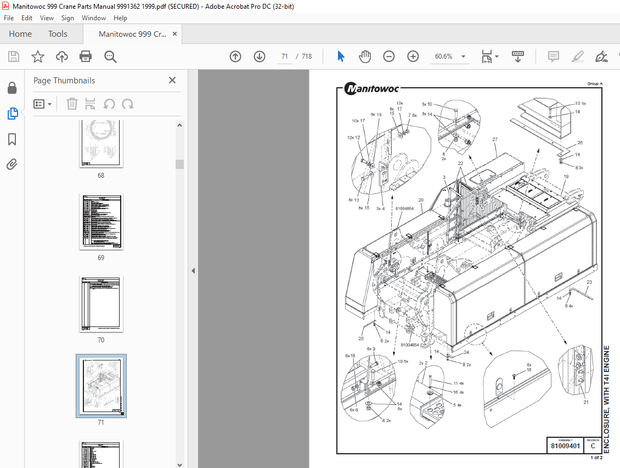Image resolution: width=620 pixels, height=468 pixels.
Task: Open the Attachments paperclip panel
Action: click(x=12, y=164)
